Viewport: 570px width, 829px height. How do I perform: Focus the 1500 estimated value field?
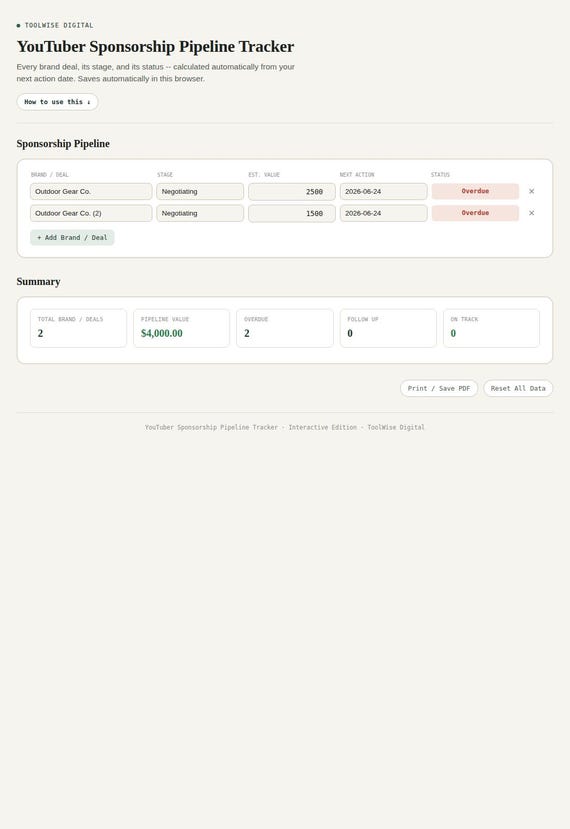tap(292, 214)
